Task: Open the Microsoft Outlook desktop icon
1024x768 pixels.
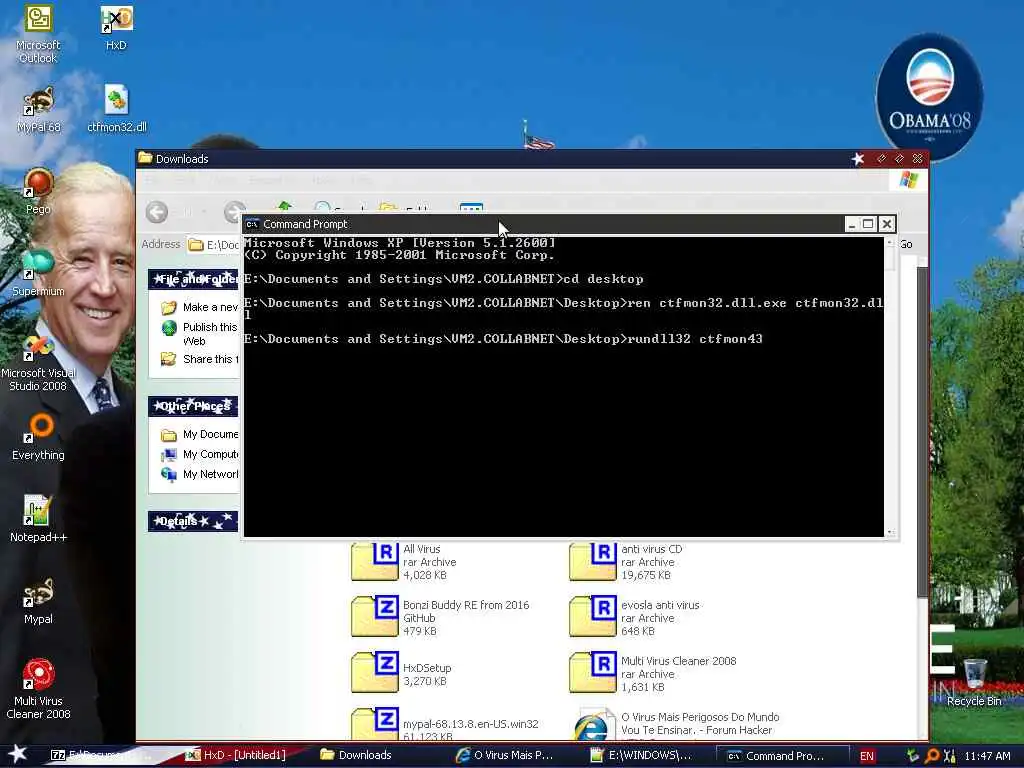Action: (x=38, y=33)
